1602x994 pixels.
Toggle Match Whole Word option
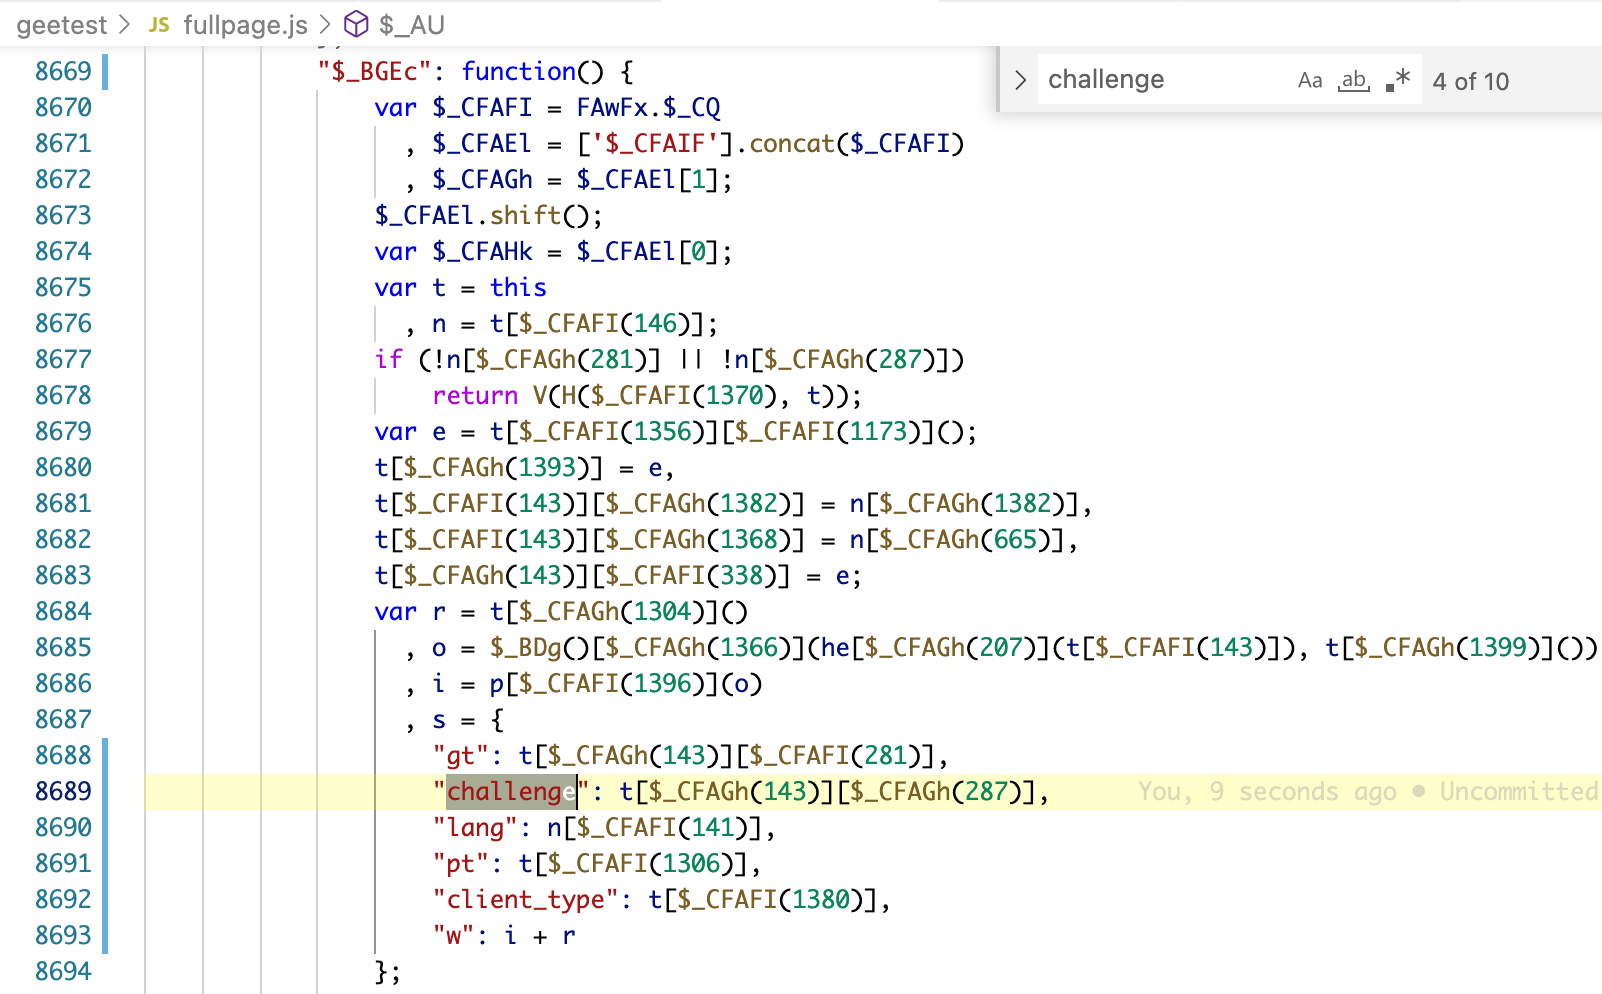point(1354,80)
